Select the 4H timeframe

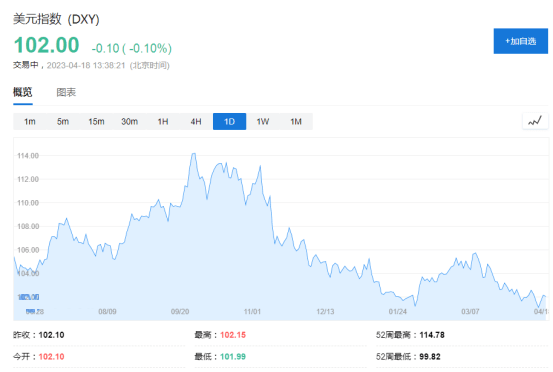196,122
